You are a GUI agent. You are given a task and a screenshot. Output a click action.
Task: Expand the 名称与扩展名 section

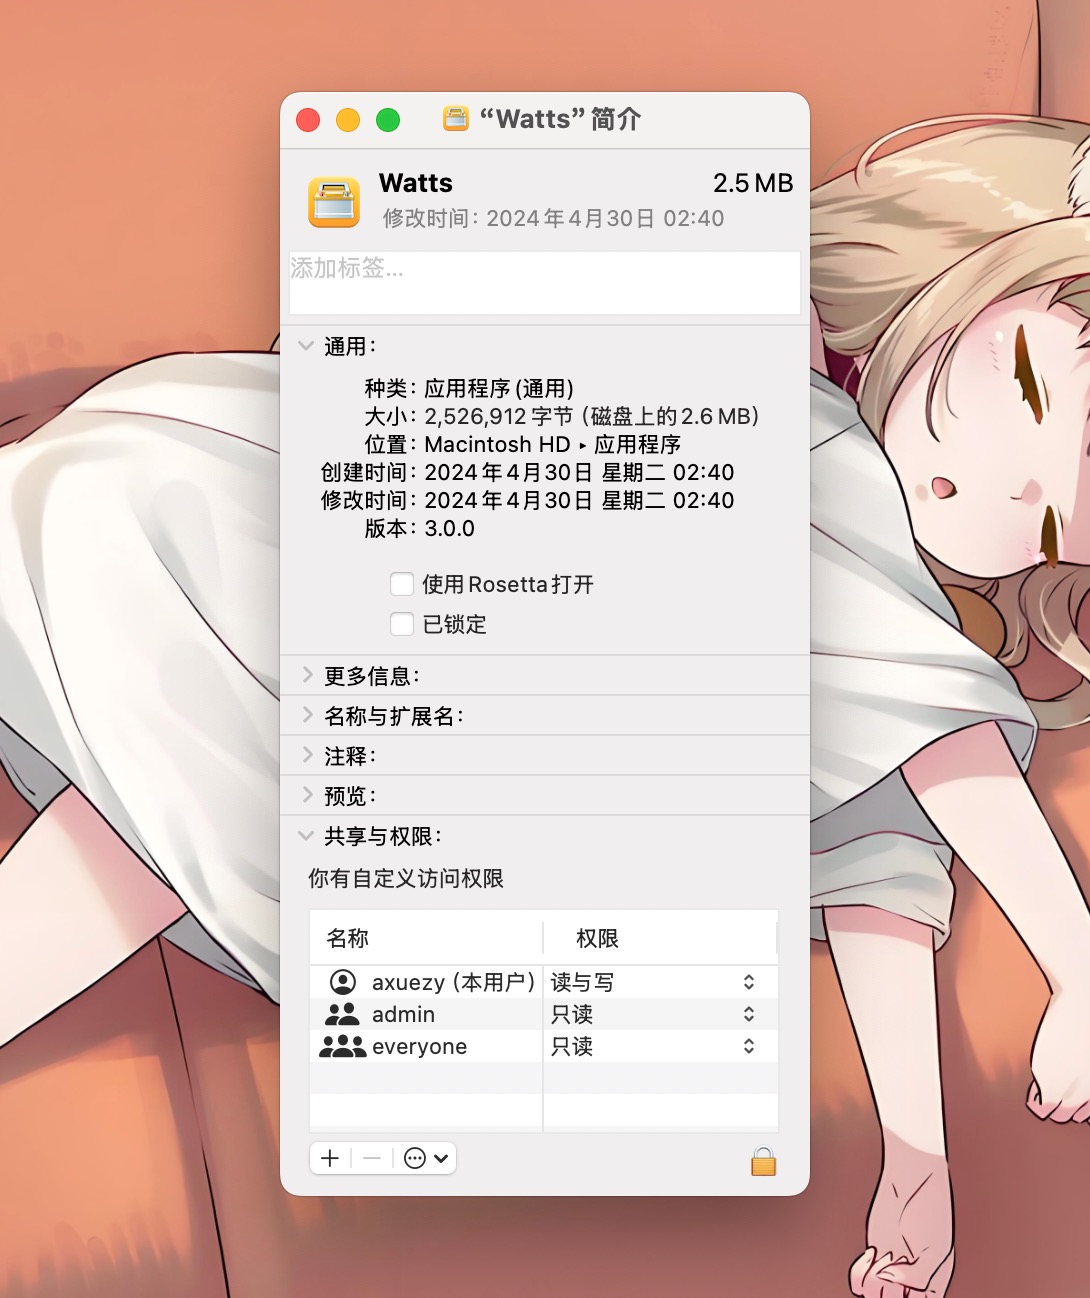[307, 715]
